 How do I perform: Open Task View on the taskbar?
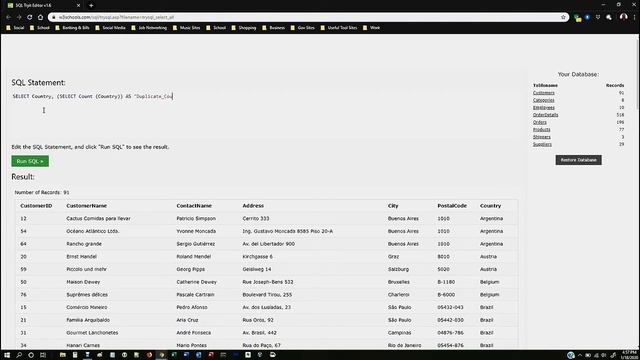click(43, 355)
